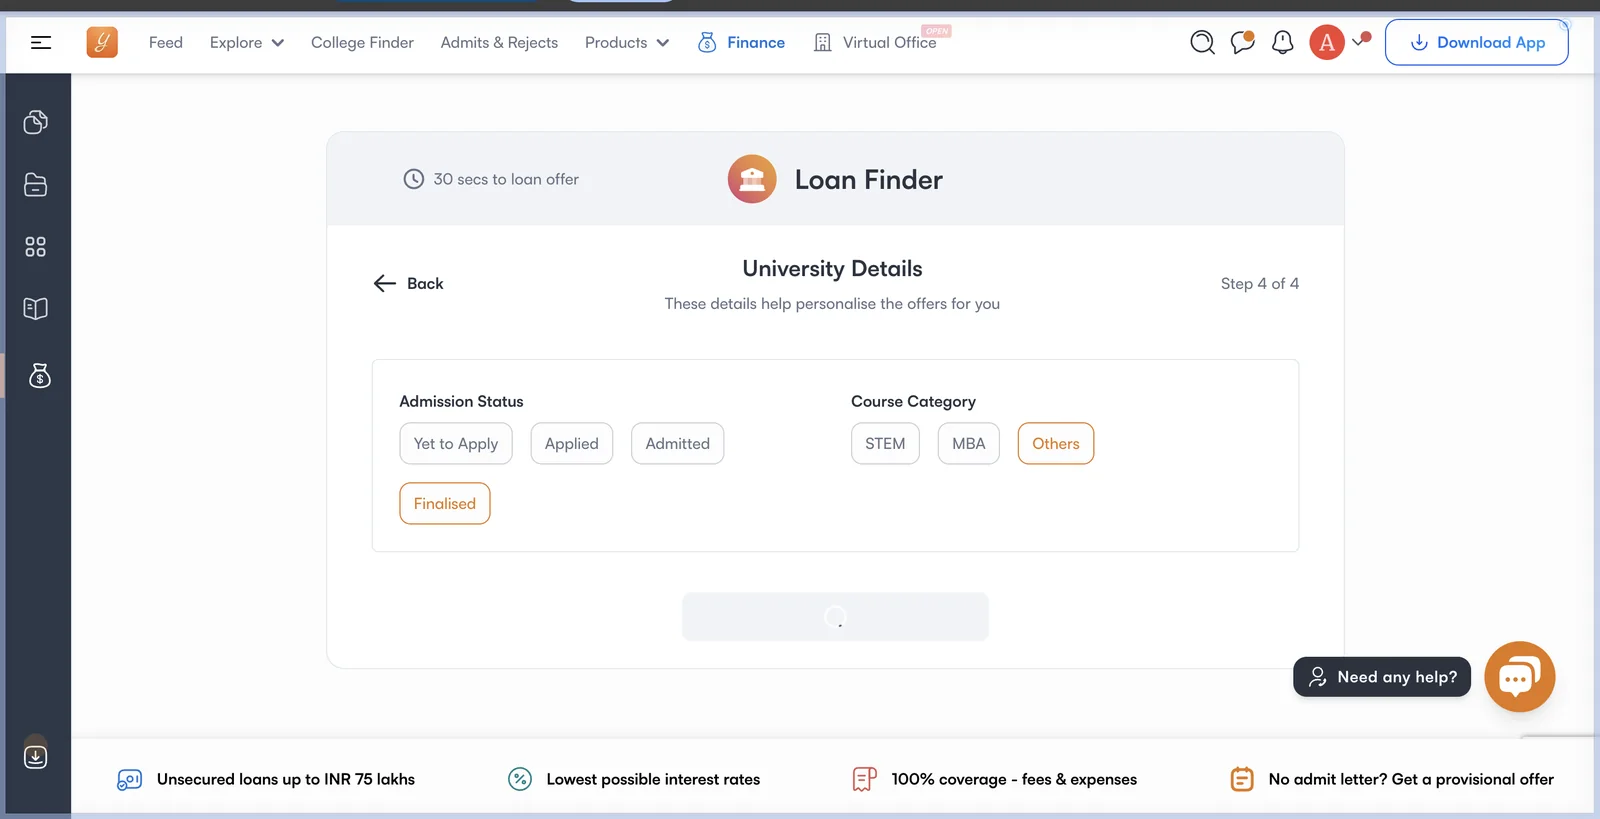Screen dimensions: 1600x819
Task: Click the loading submit button
Action: coord(835,617)
